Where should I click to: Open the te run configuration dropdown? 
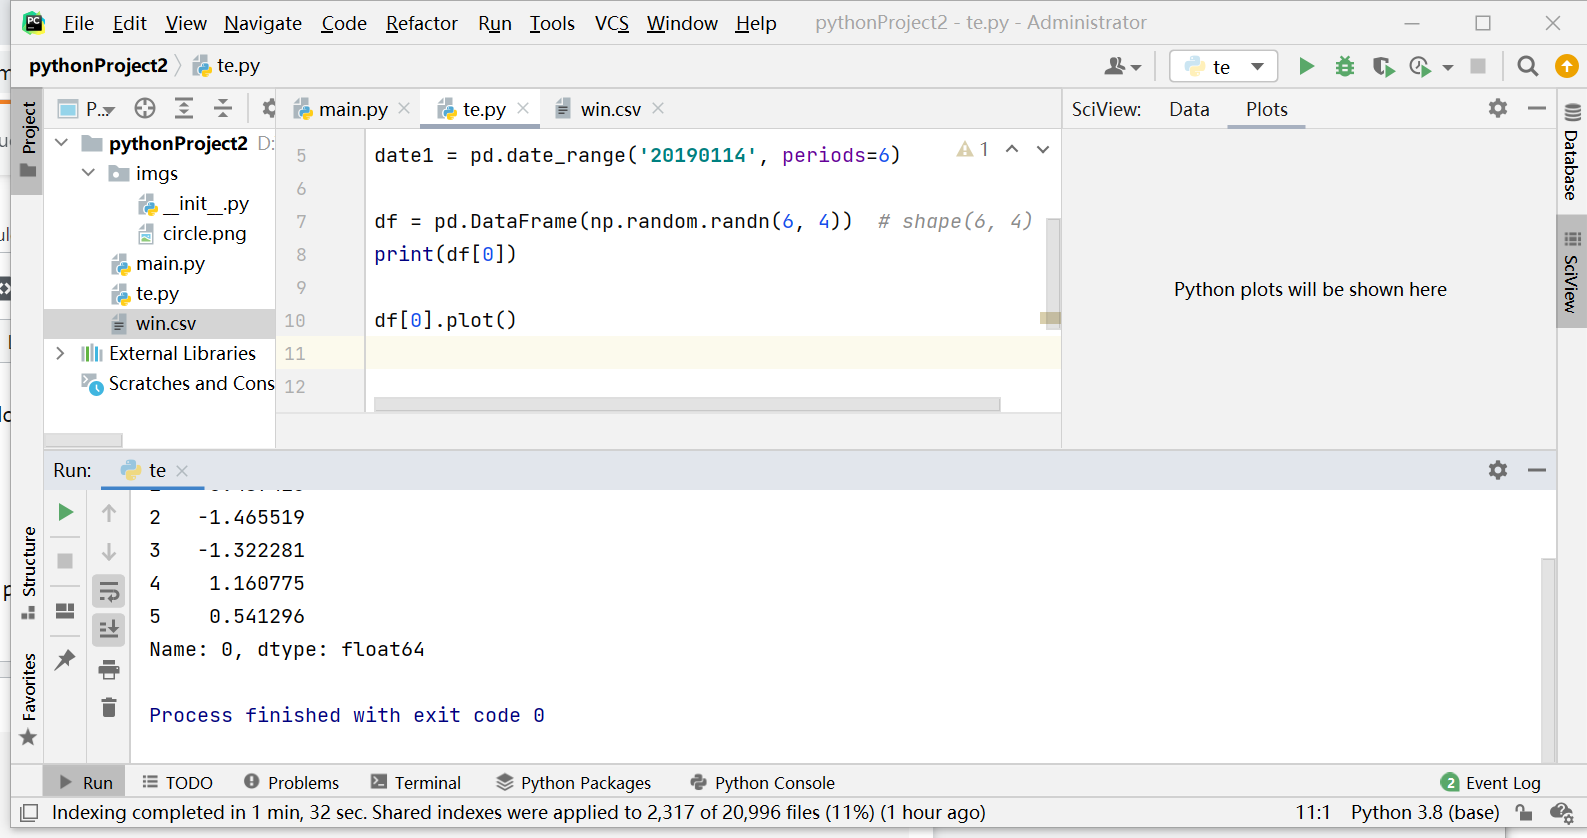pyautogui.click(x=1224, y=66)
